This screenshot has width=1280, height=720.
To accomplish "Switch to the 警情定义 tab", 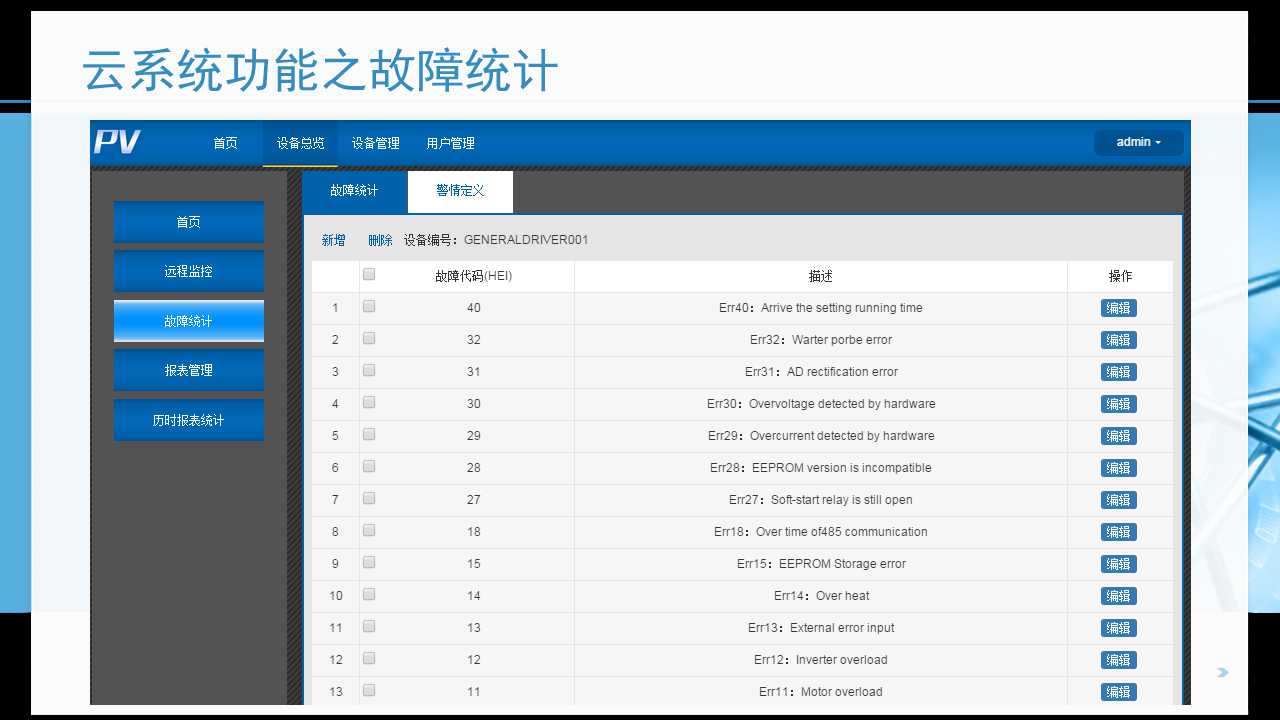I will point(460,191).
